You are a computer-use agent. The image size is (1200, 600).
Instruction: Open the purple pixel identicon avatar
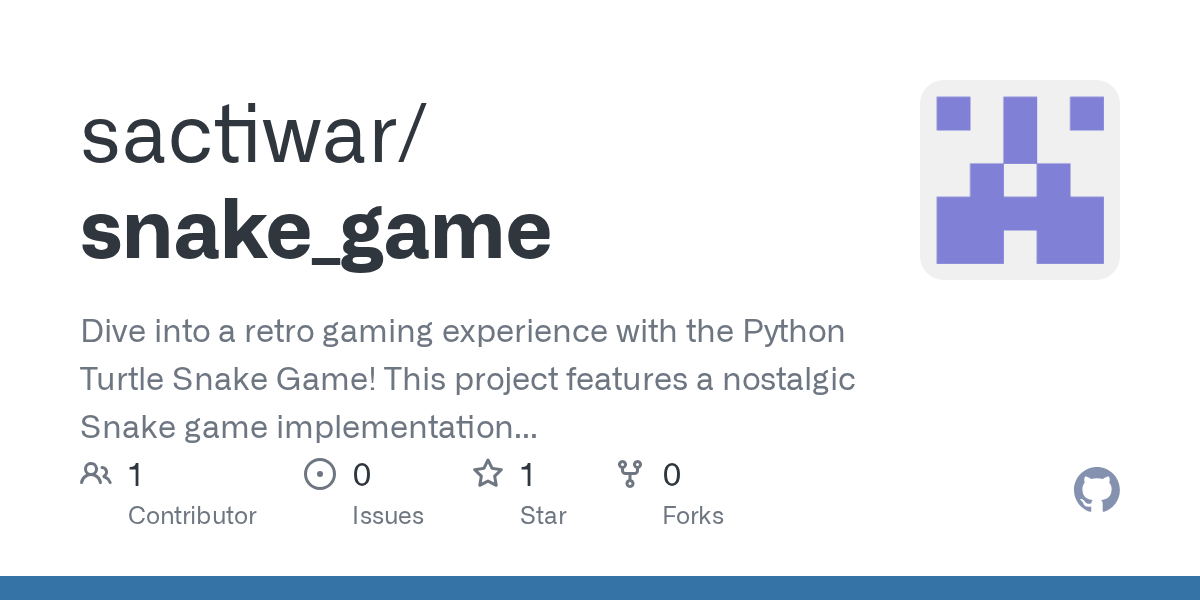pos(1020,180)
